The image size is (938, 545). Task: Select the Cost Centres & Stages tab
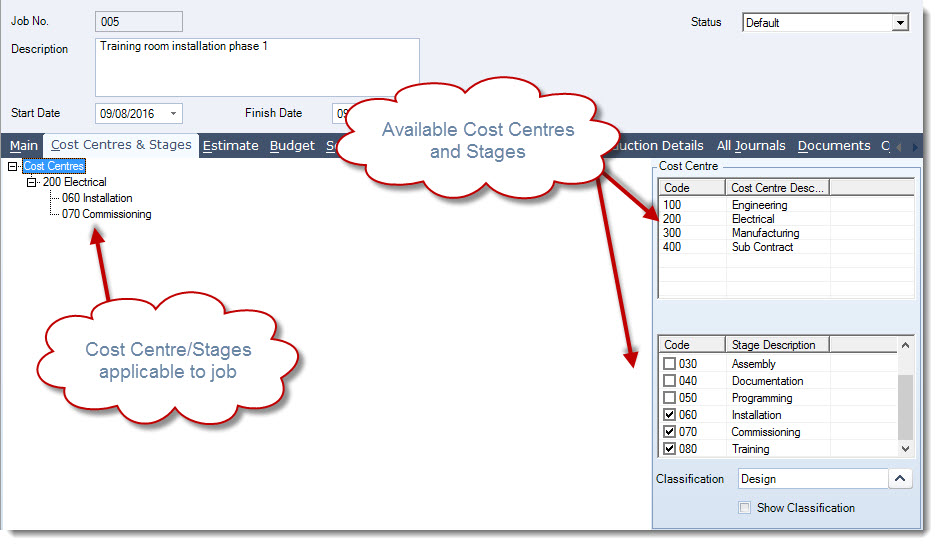[121, 145]
